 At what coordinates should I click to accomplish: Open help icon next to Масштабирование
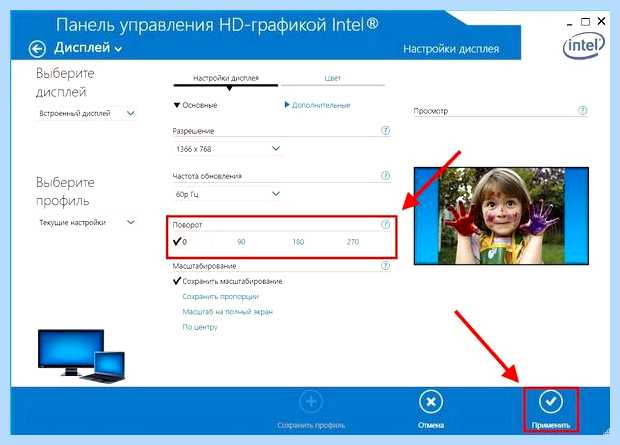385,266
